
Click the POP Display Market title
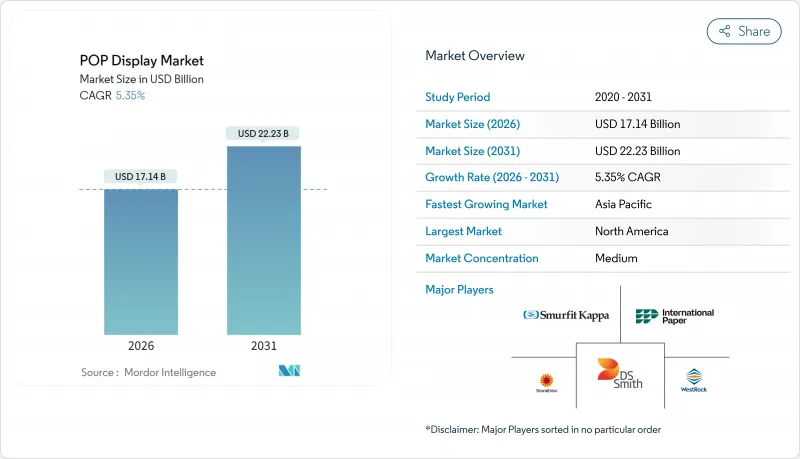point(141,61)
